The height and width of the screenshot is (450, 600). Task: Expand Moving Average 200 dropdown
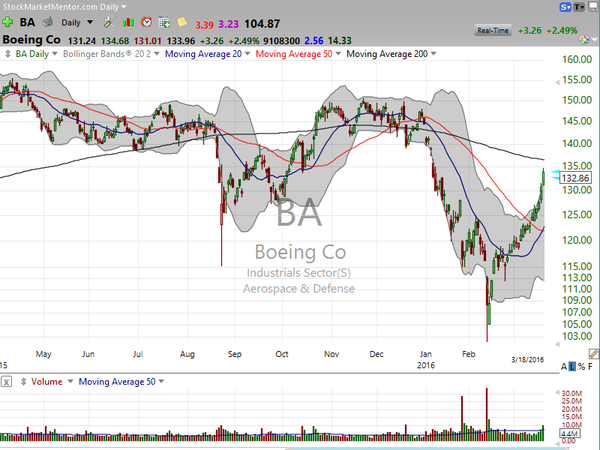click(x=433, y=54)
